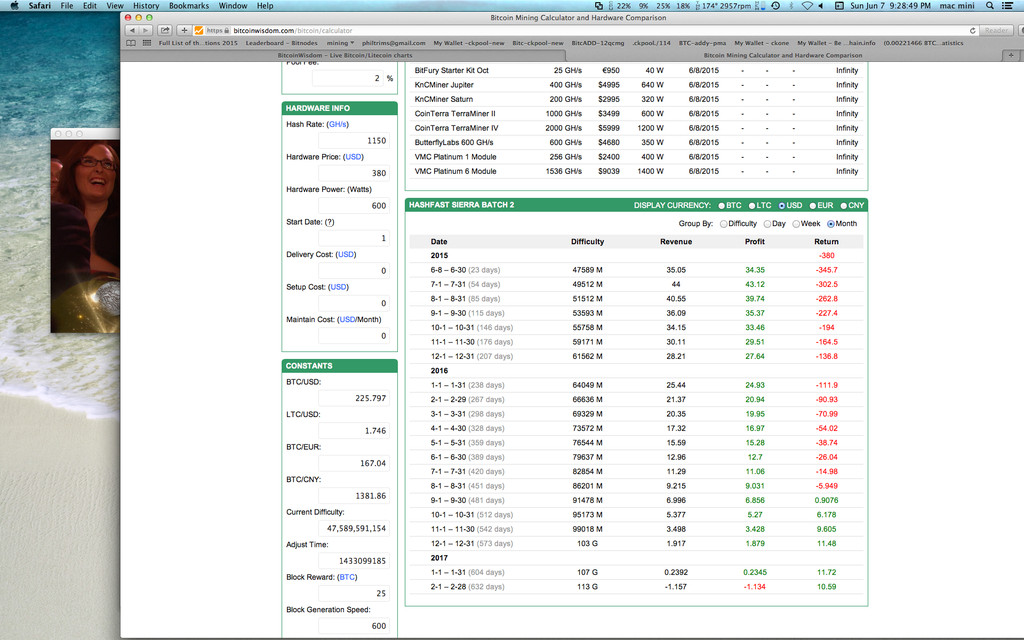1024x640 pixels.
Task: Click the Difficulty column header
Action: coord(587,242)
